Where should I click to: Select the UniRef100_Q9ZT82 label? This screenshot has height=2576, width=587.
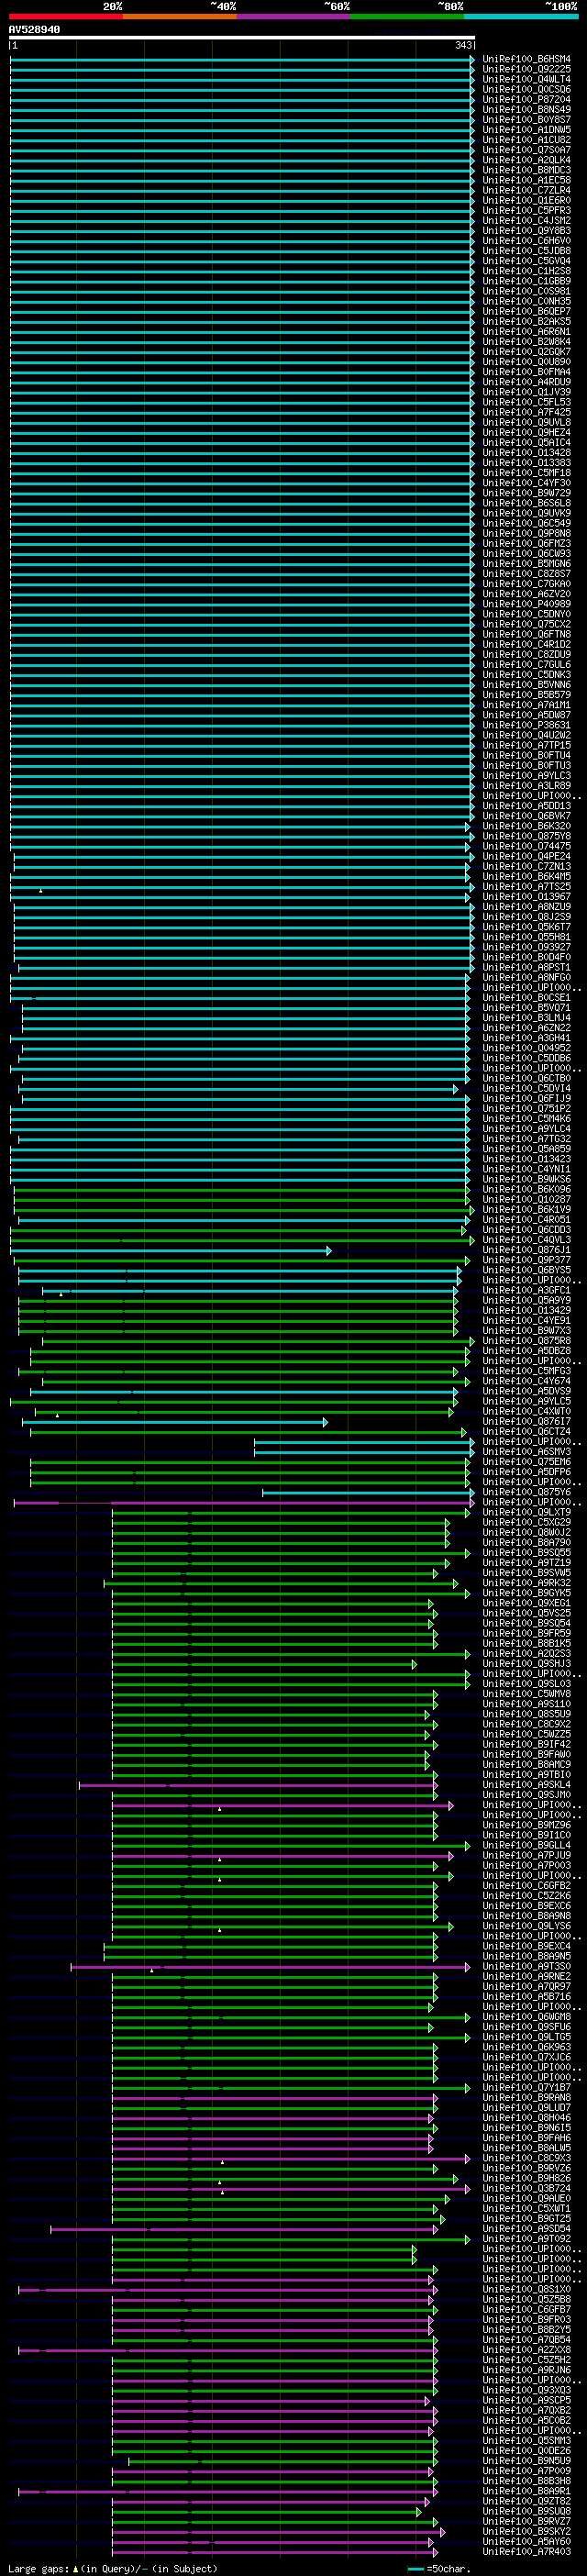(526, 2501)
